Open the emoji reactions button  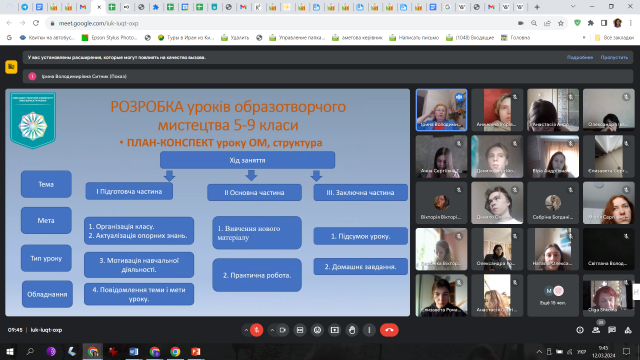(317, 330)
